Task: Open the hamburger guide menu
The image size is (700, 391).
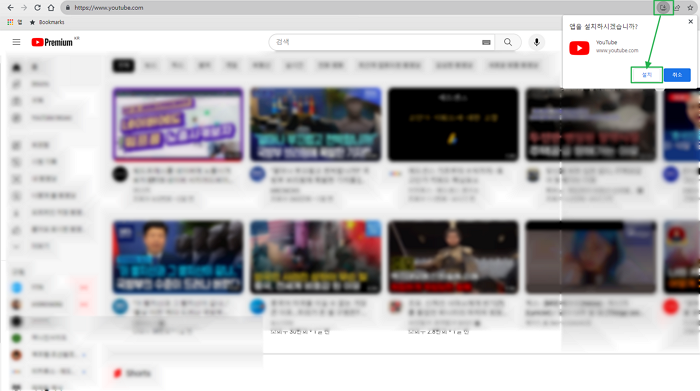Action: coord(17,42)
